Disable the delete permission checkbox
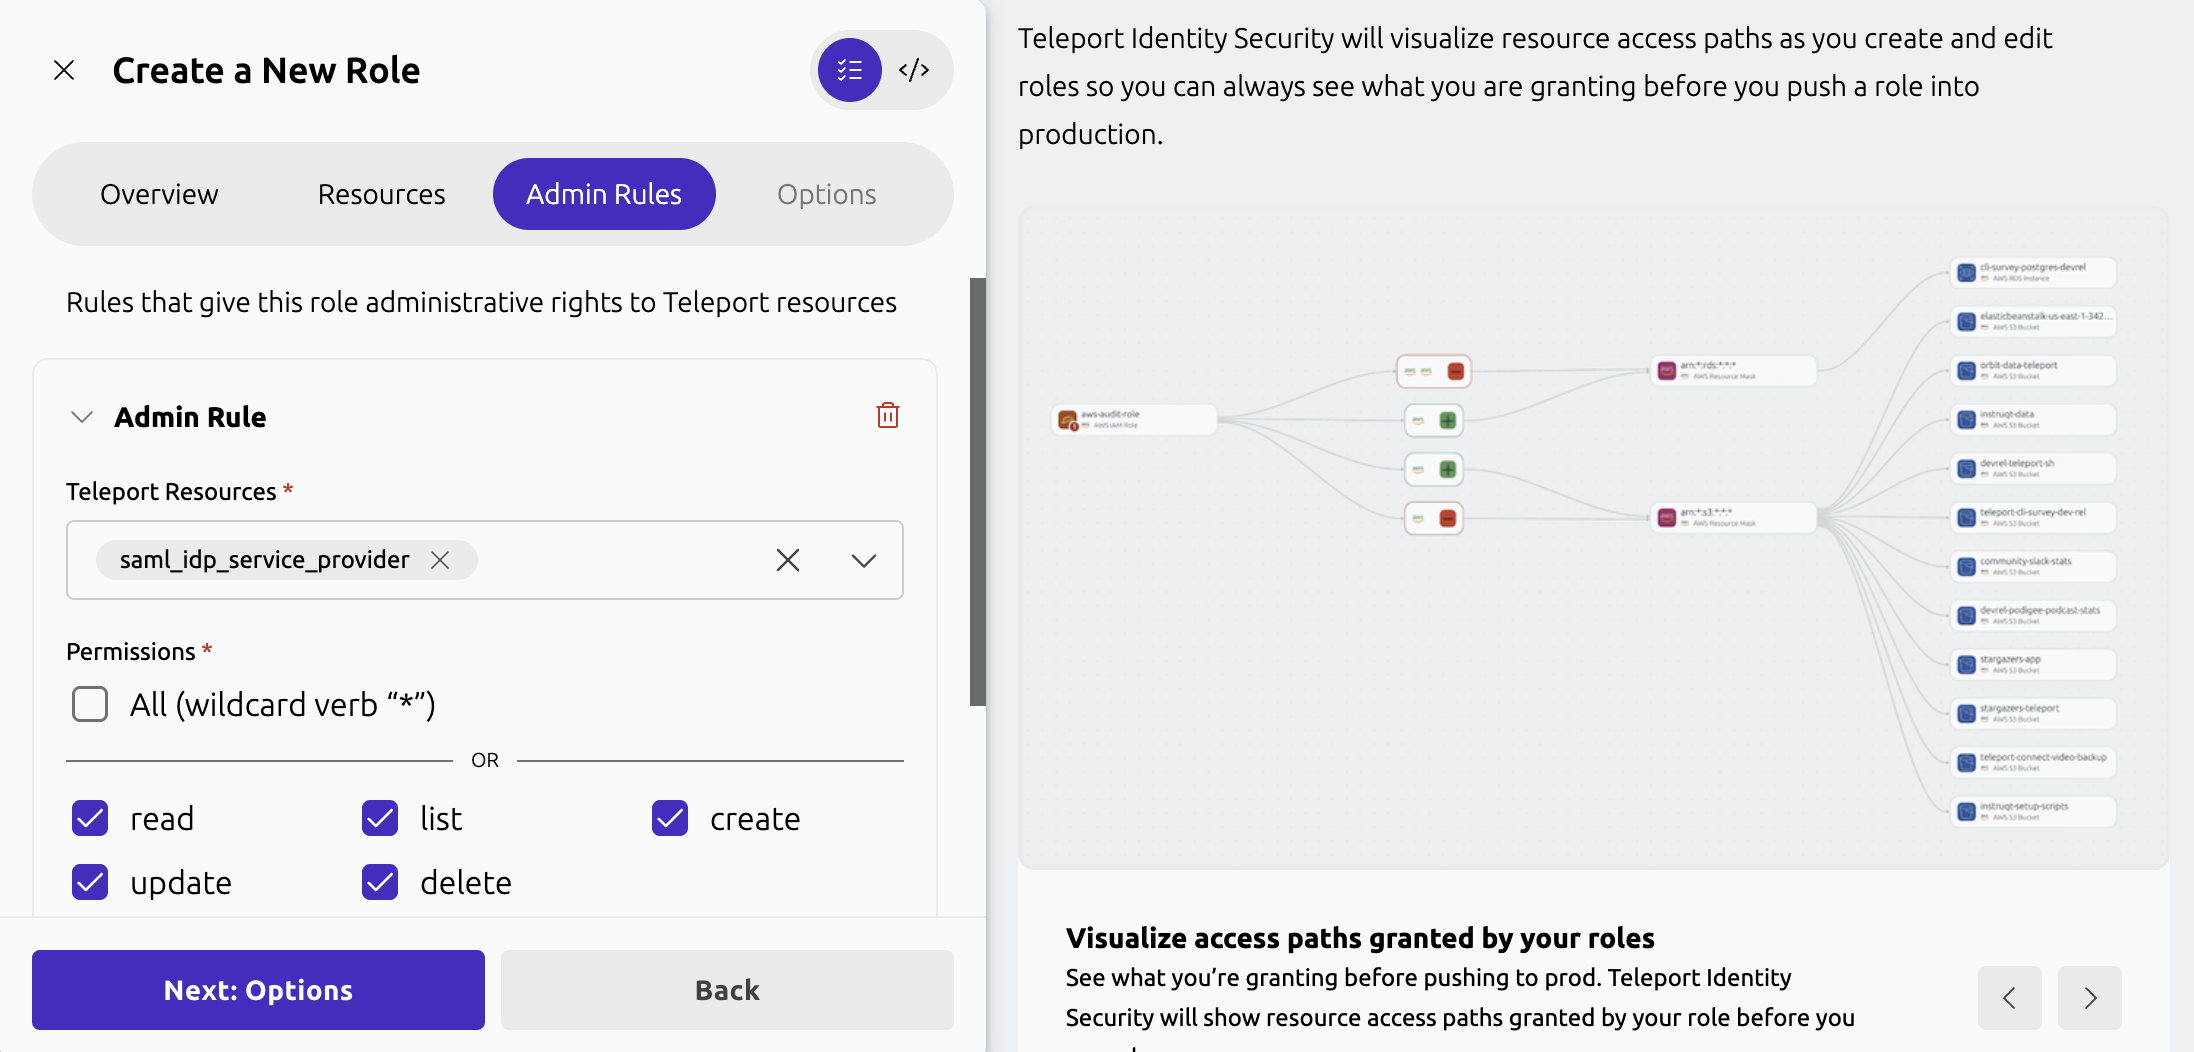The height and width of the screenshot is (1052, 2194). [380, 882]
